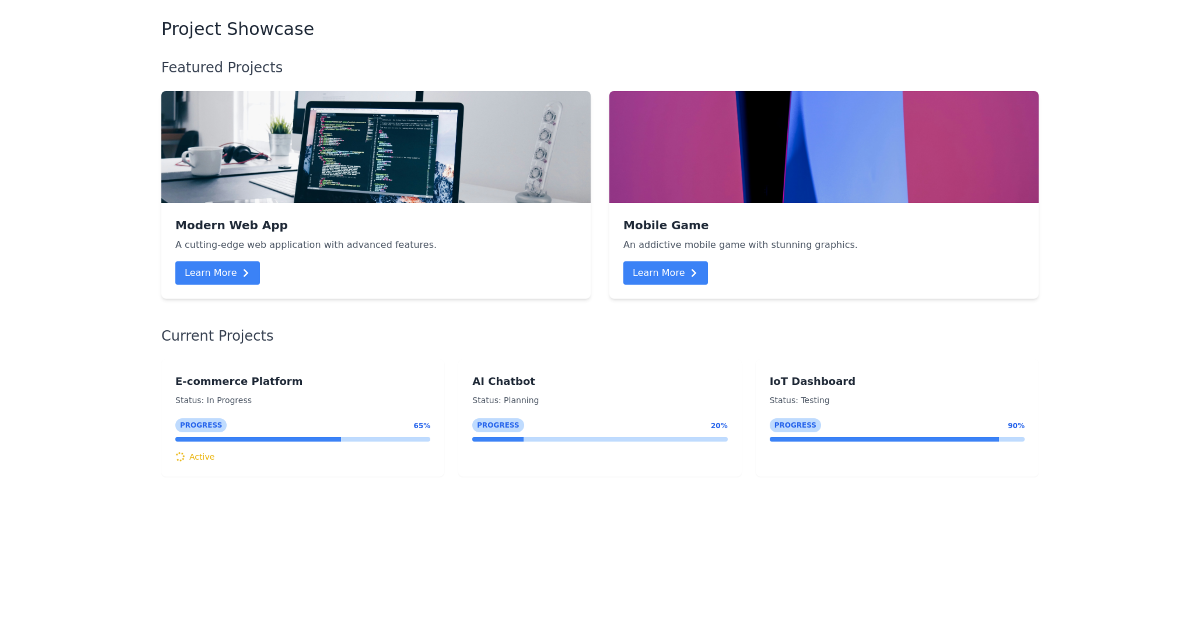
Task: Select the PROGRESS badge on IoT Dashboard
Action: pos(795,425)
